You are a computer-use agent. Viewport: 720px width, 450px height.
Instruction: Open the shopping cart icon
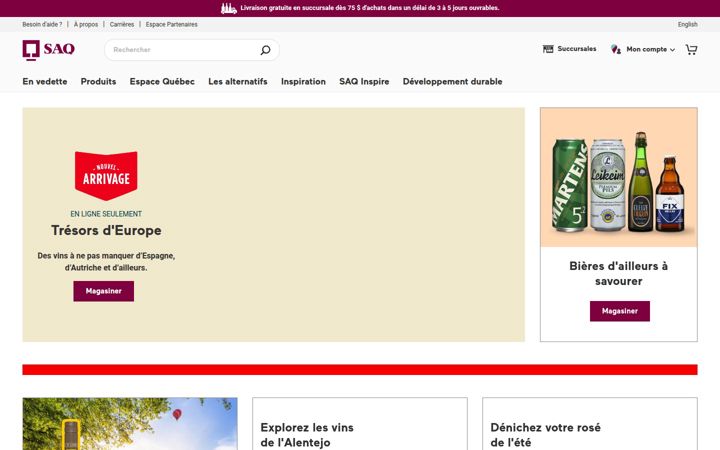point(691,49)
